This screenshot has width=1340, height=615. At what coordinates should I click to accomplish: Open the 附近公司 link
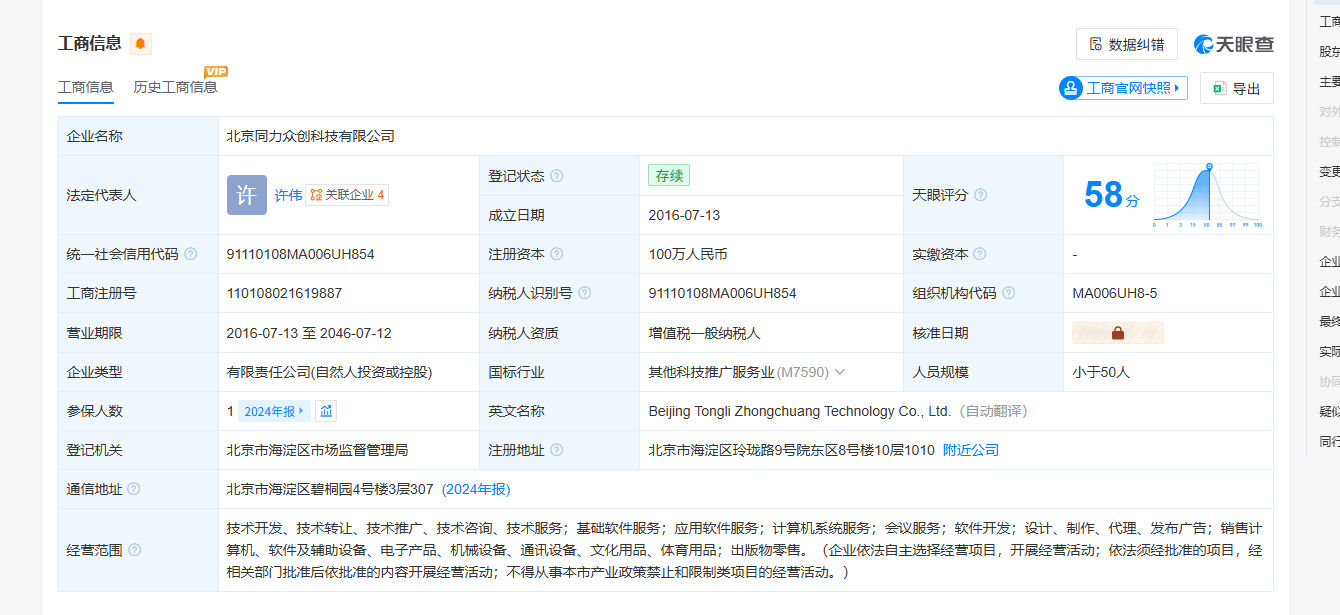970,450
